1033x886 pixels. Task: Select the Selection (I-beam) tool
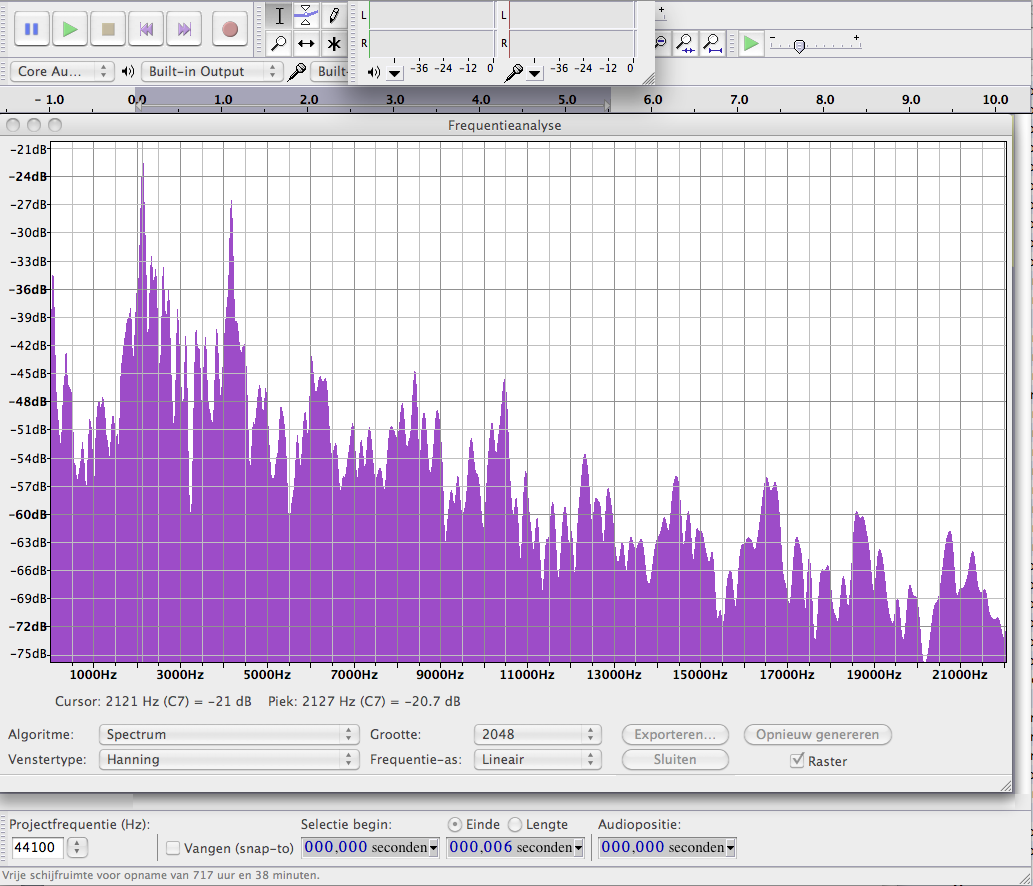pos(279,16)
